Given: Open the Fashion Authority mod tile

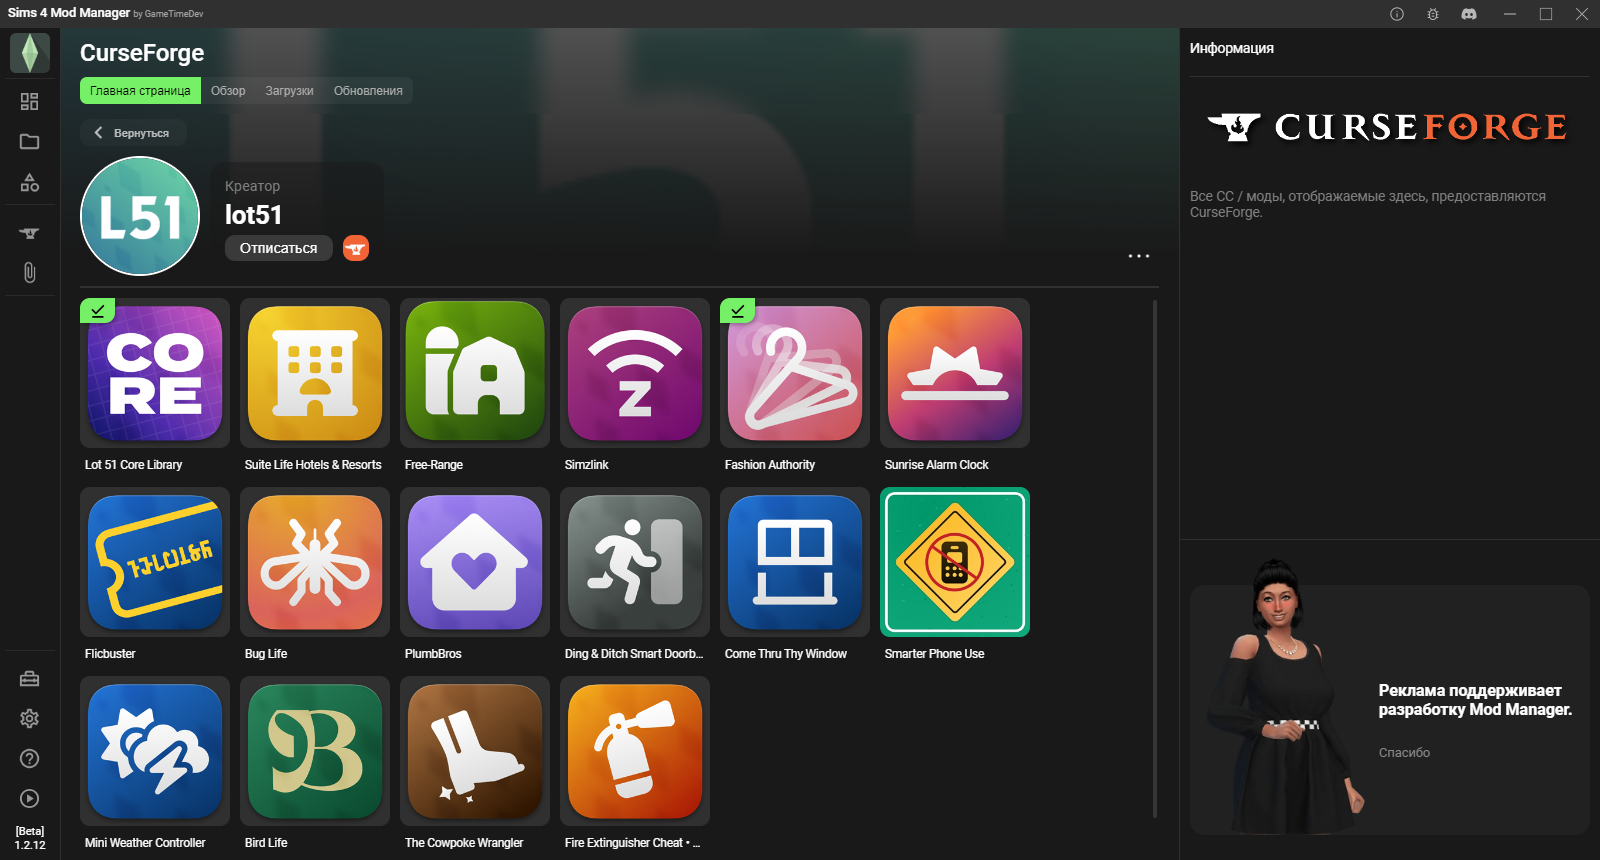Looking at the screenshot, I should pyautogui.click(x=795, y=373).
